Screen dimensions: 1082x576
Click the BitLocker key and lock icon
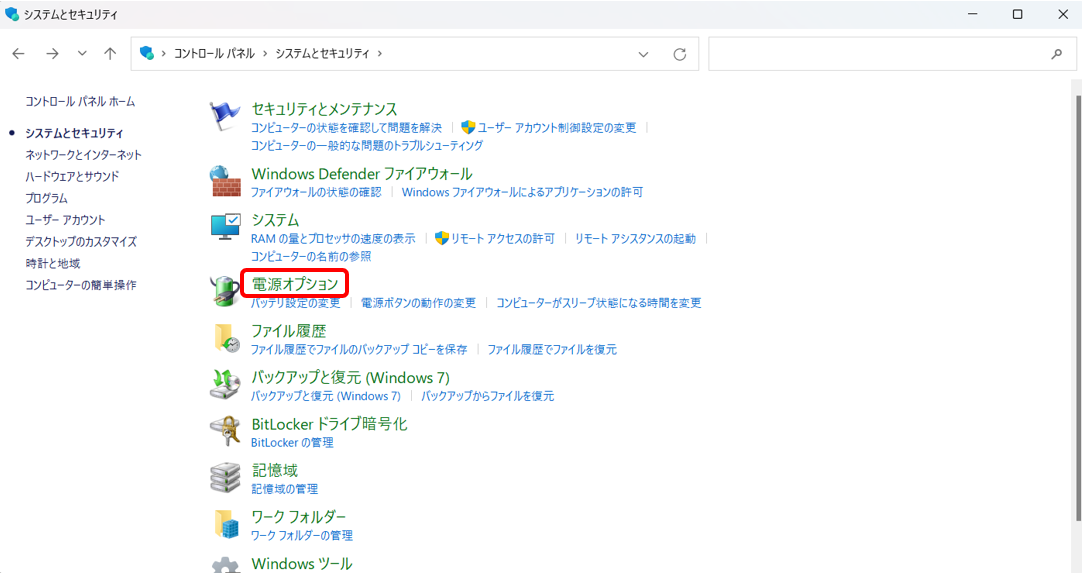[225, 430]
